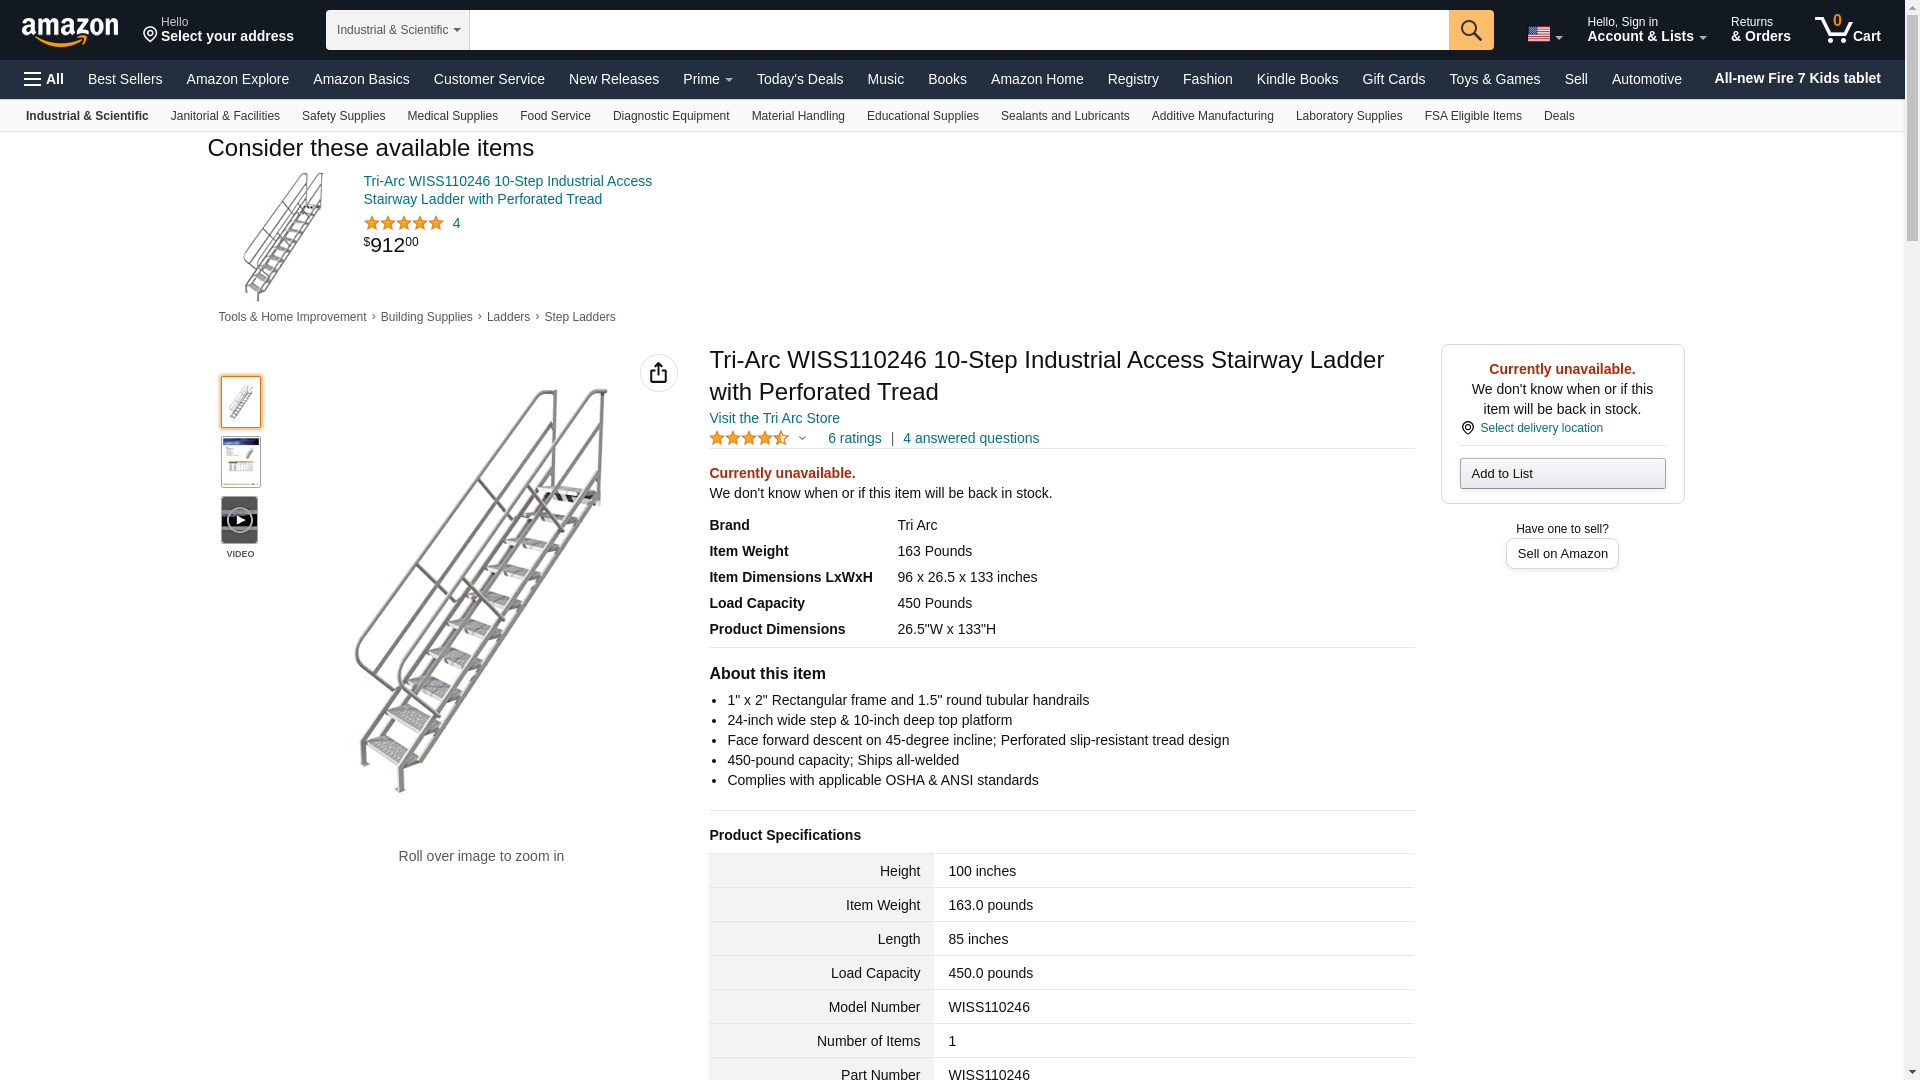This screenshot has width=1920, height=1080.
Task: Click Sell on Amazon button
Action: click(1561, 554)
